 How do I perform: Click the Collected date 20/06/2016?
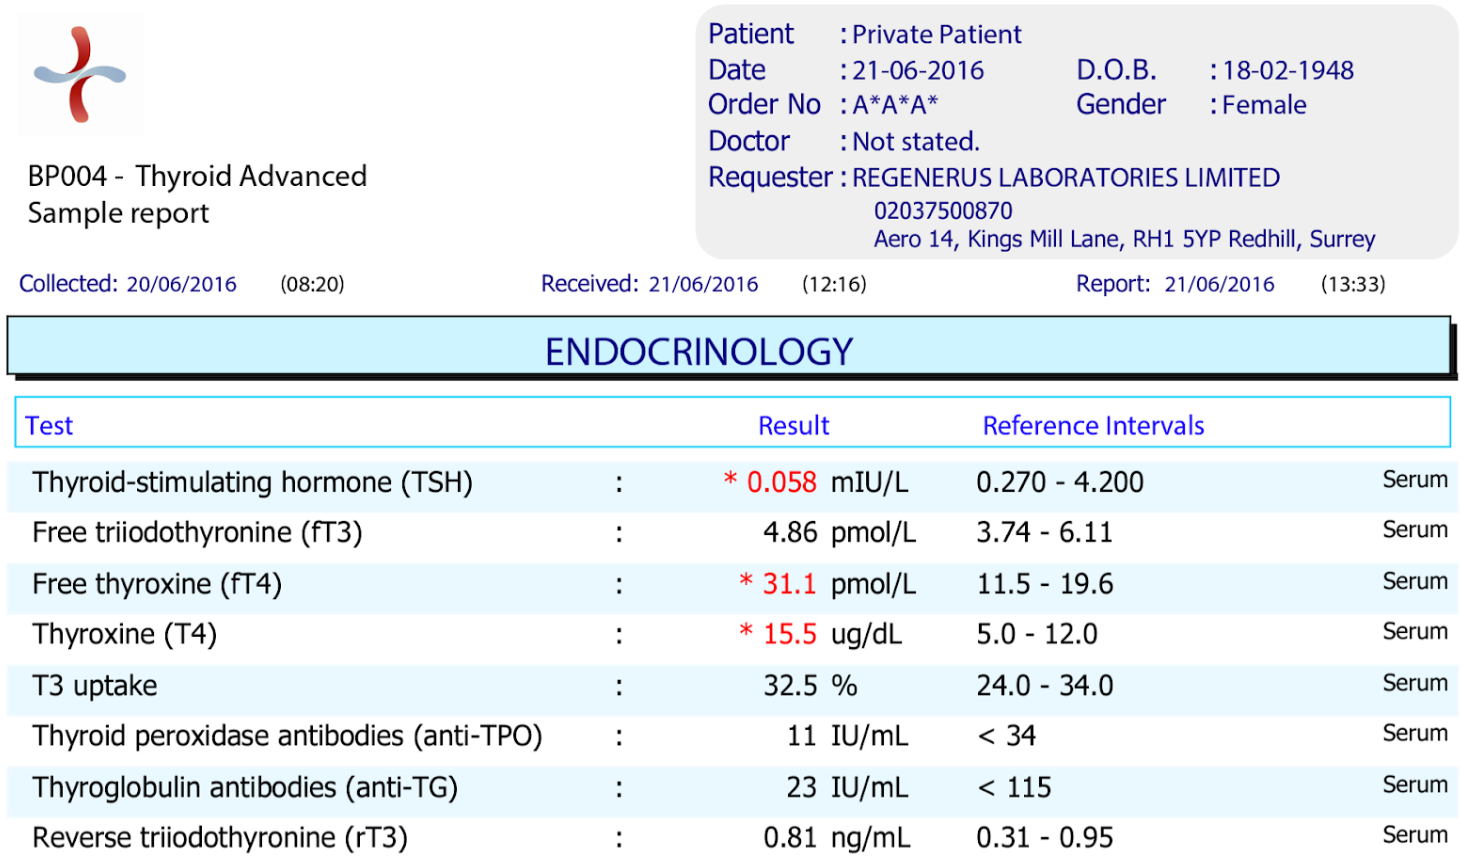[181, 284]
